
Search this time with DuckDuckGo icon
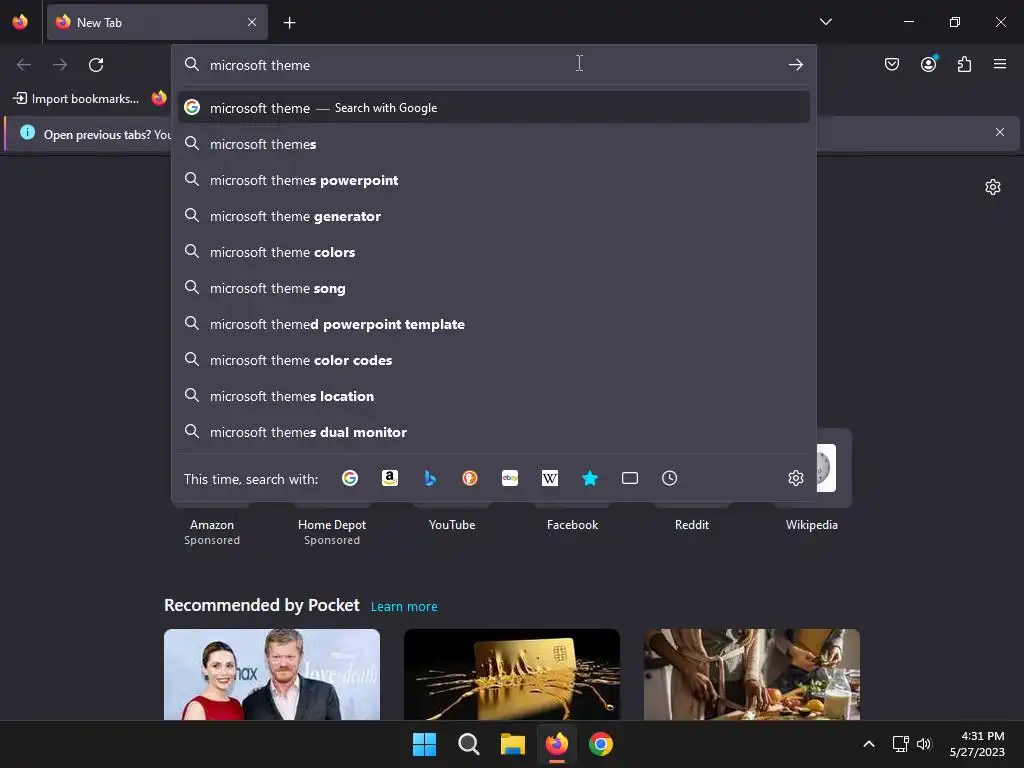tap(470, 478)
